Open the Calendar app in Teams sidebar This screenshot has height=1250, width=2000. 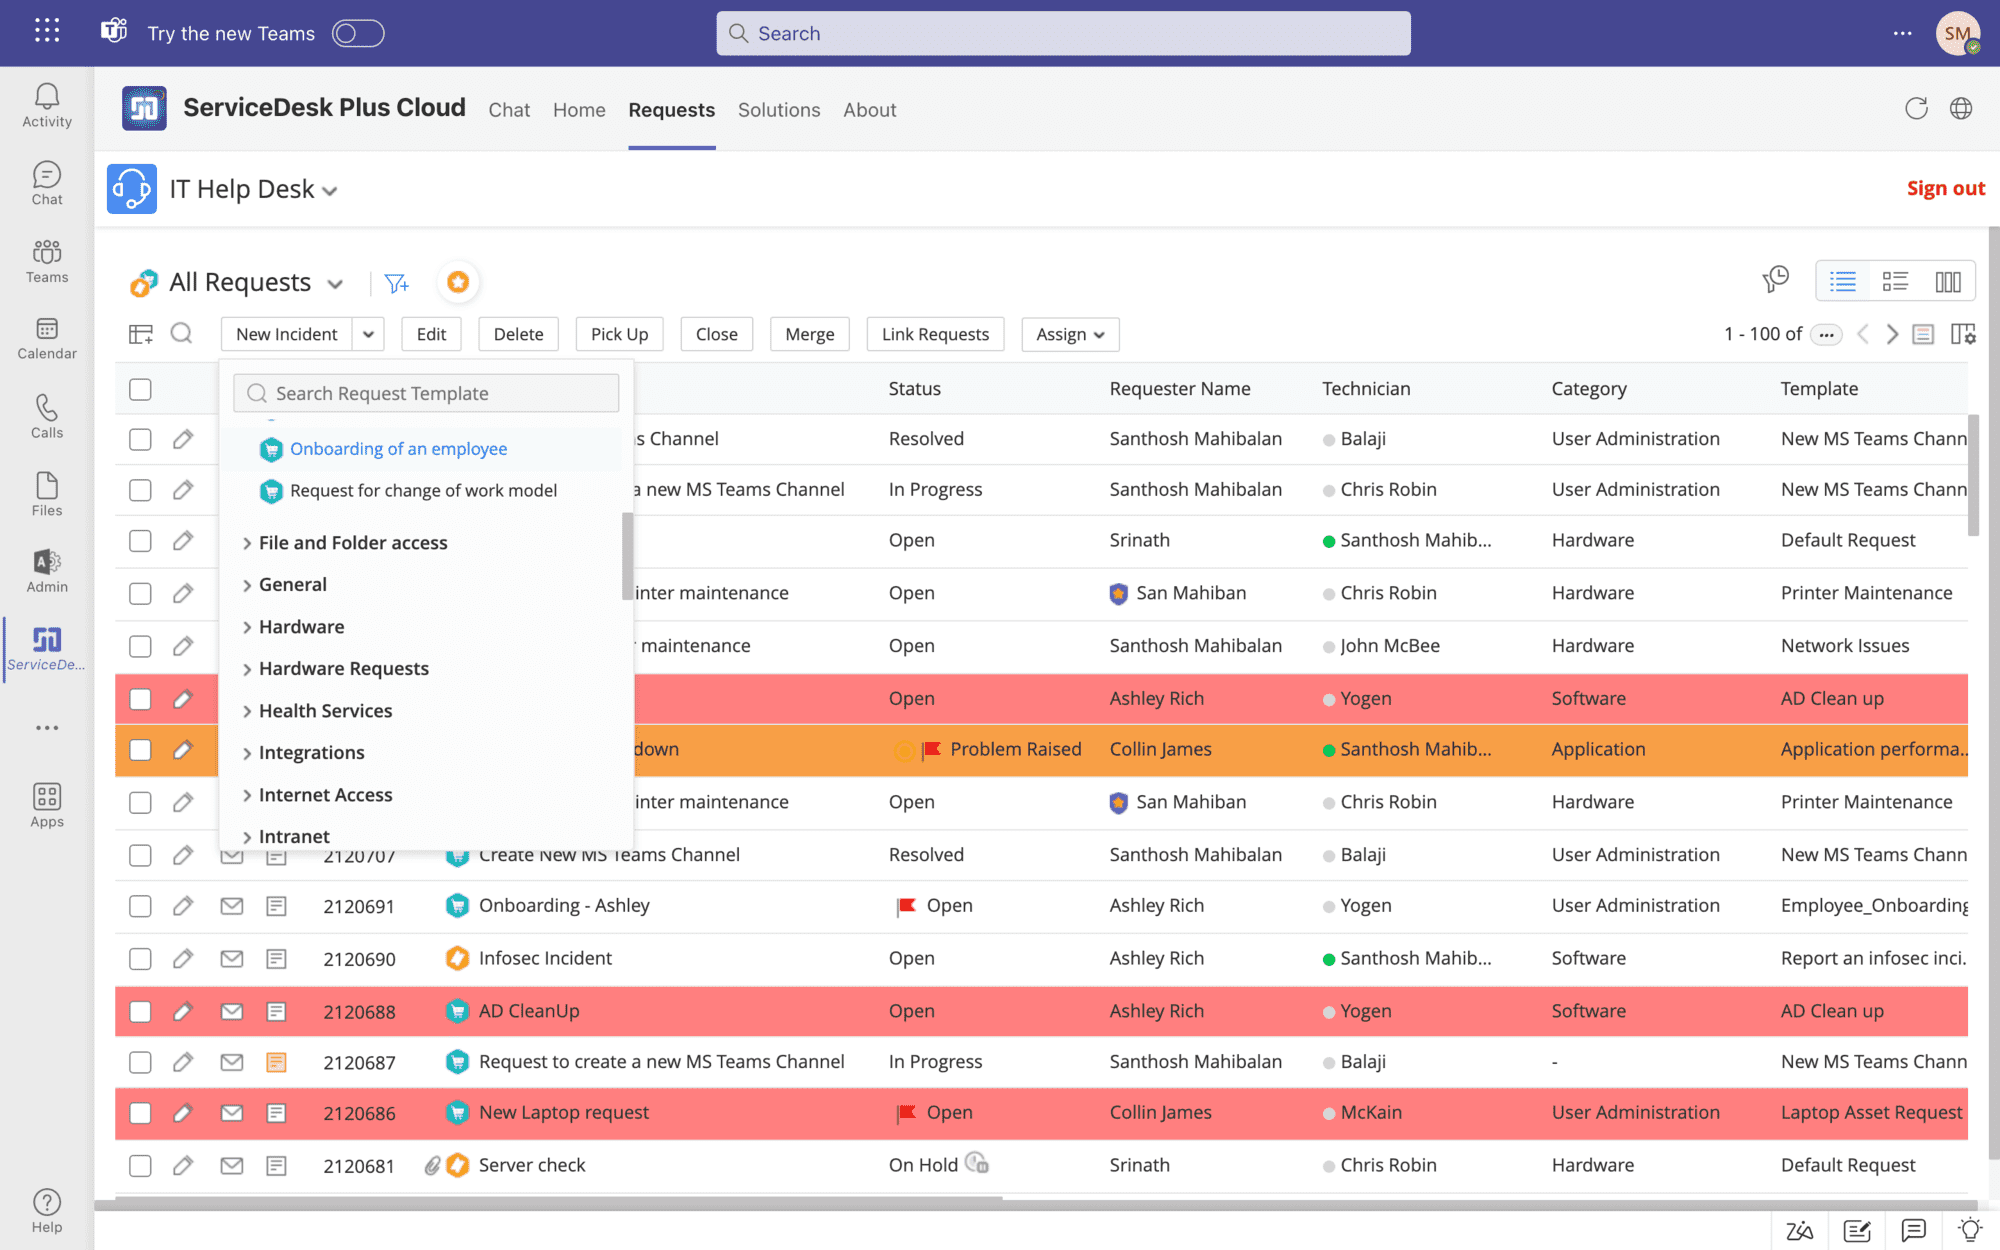point(47,338)
